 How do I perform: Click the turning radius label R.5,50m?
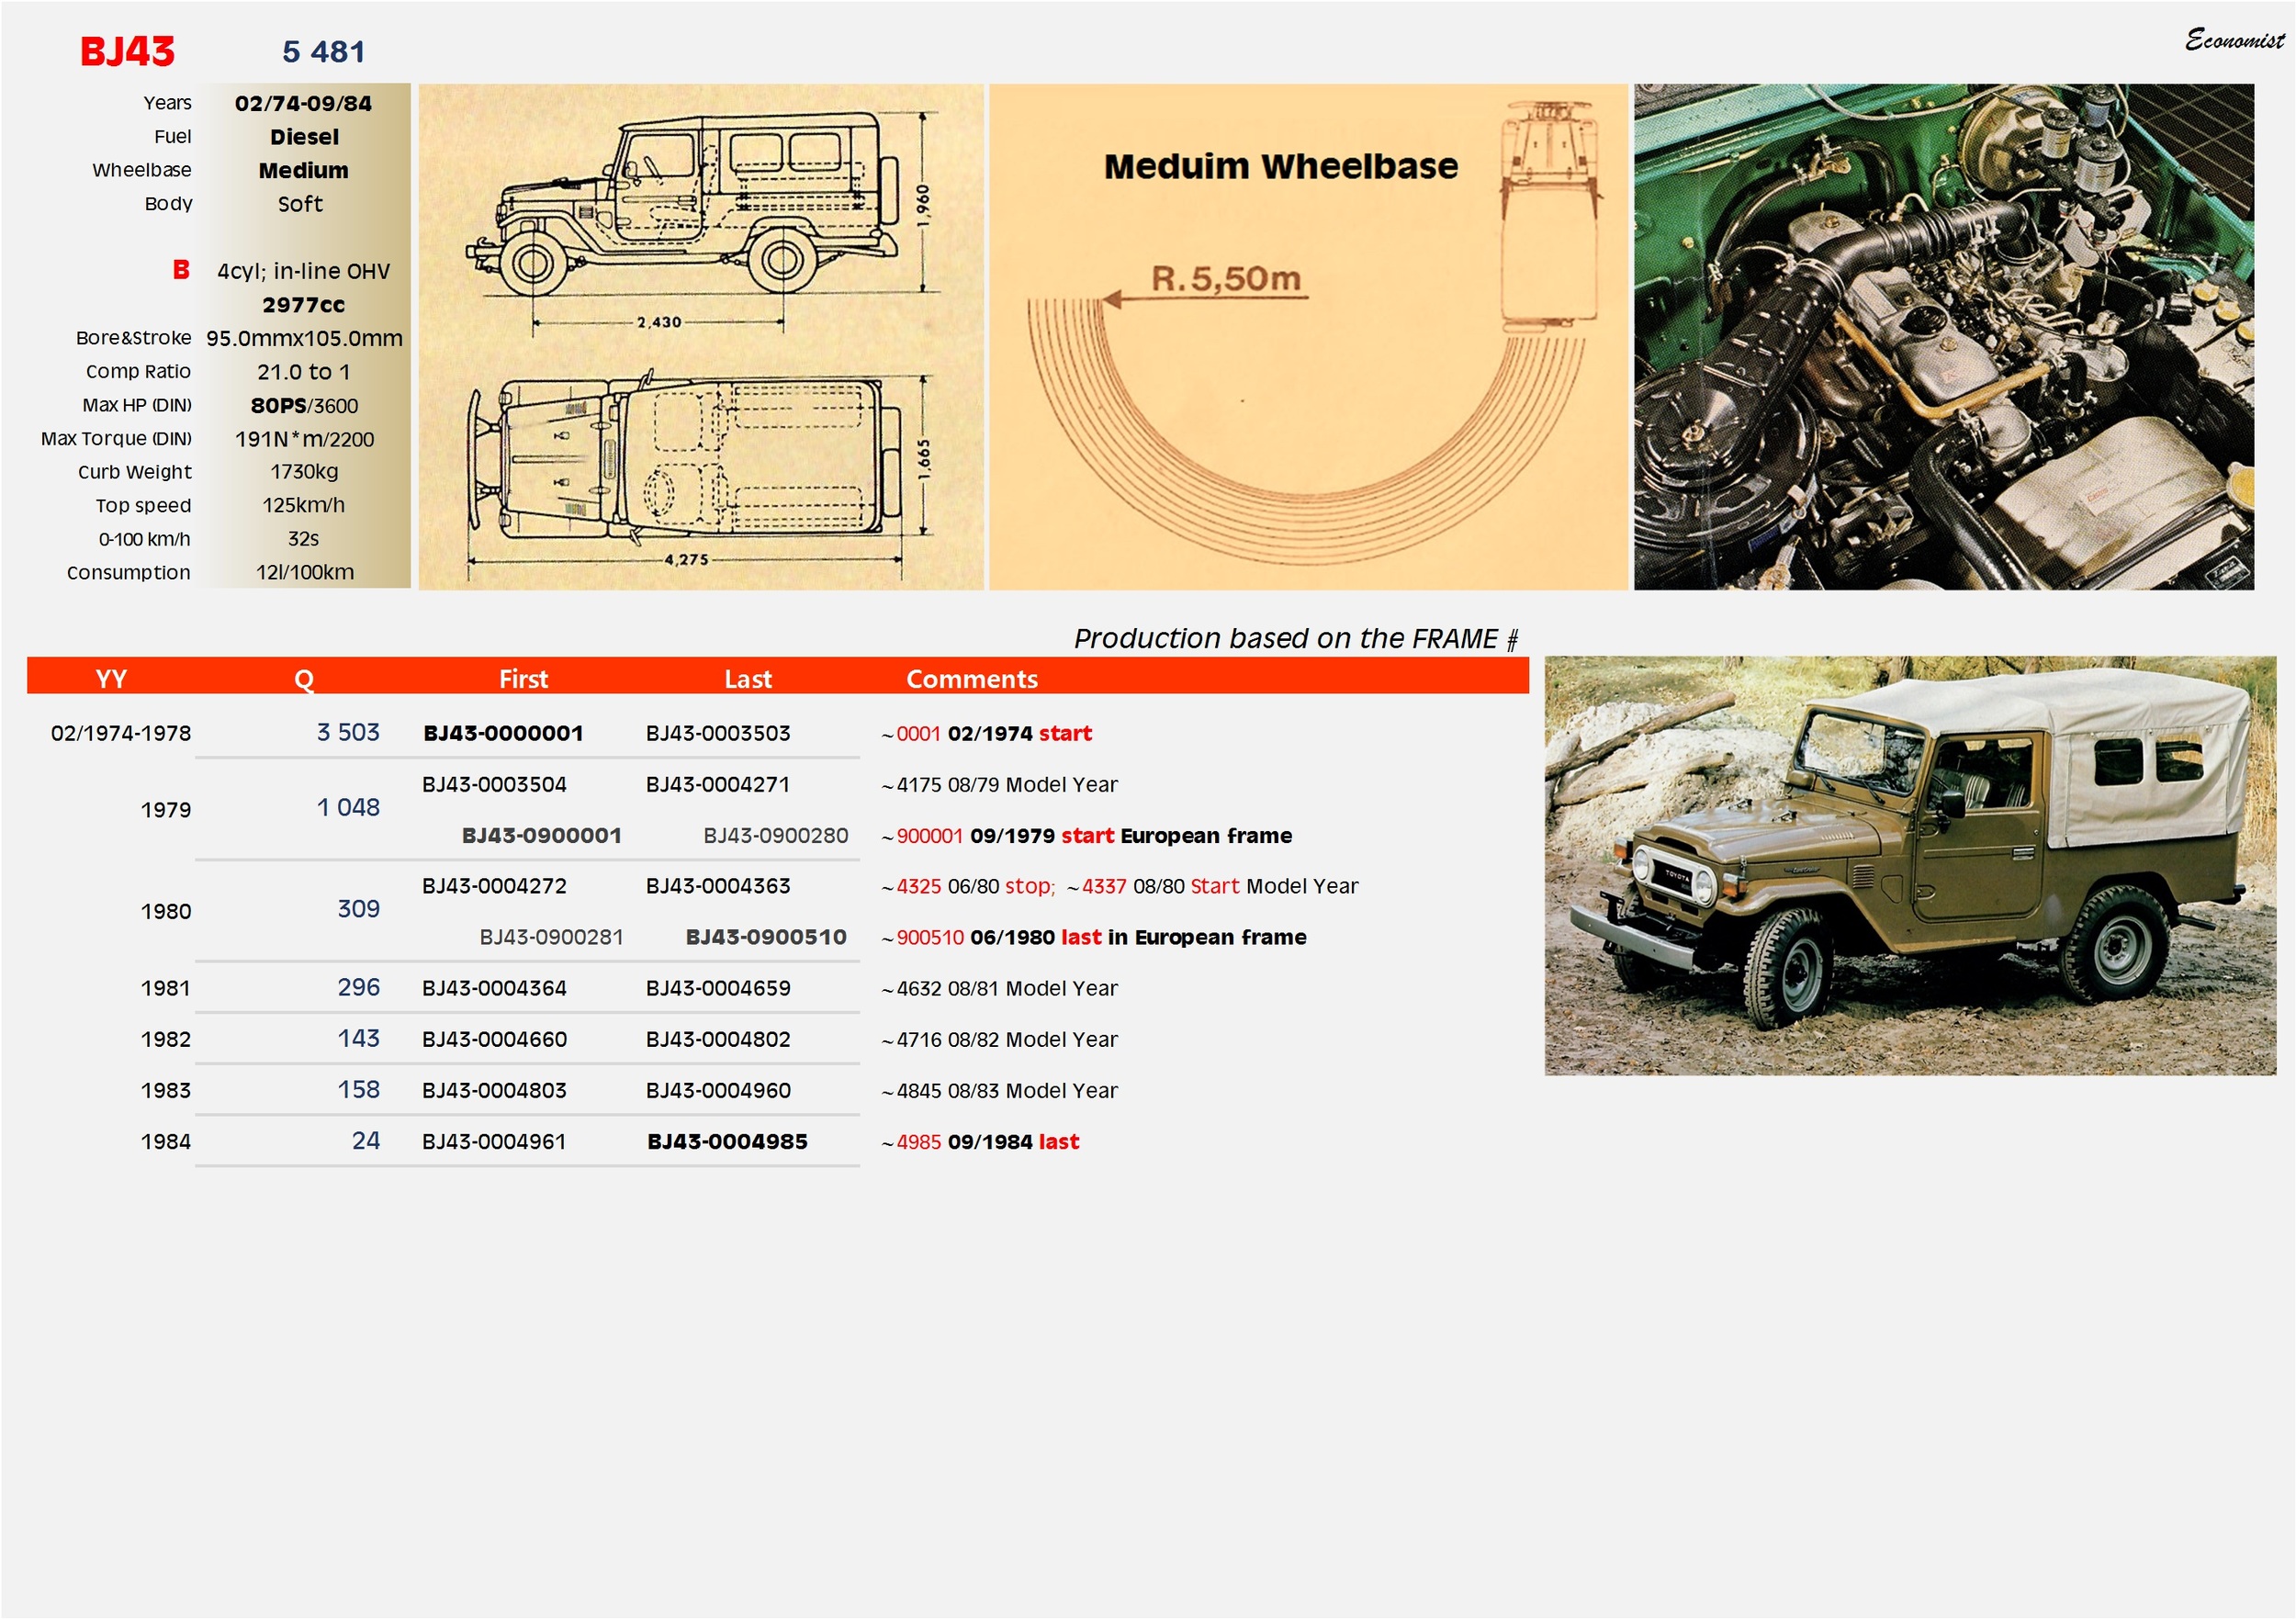pos(1226,279)
